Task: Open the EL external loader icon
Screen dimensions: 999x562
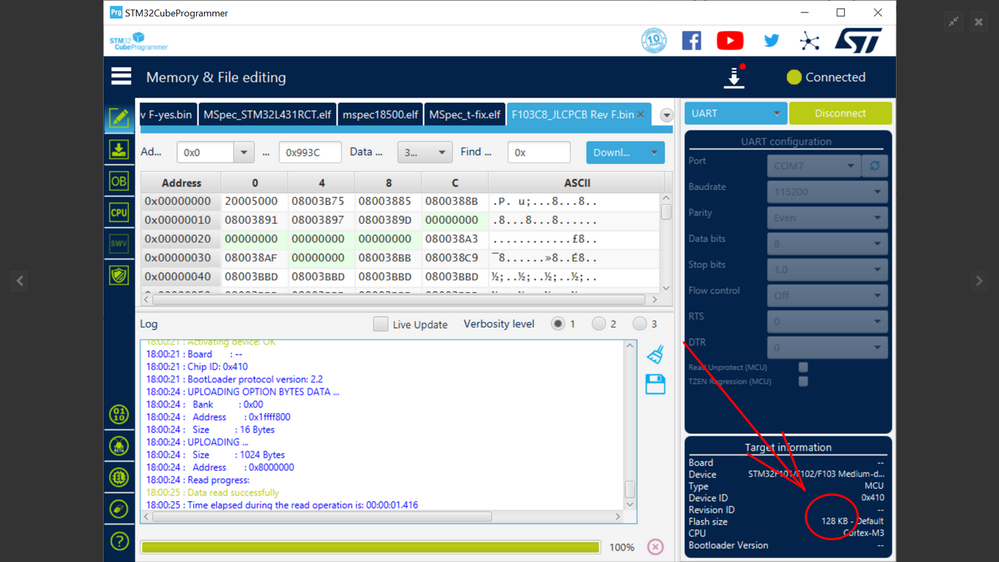Action: click(119, 477)
